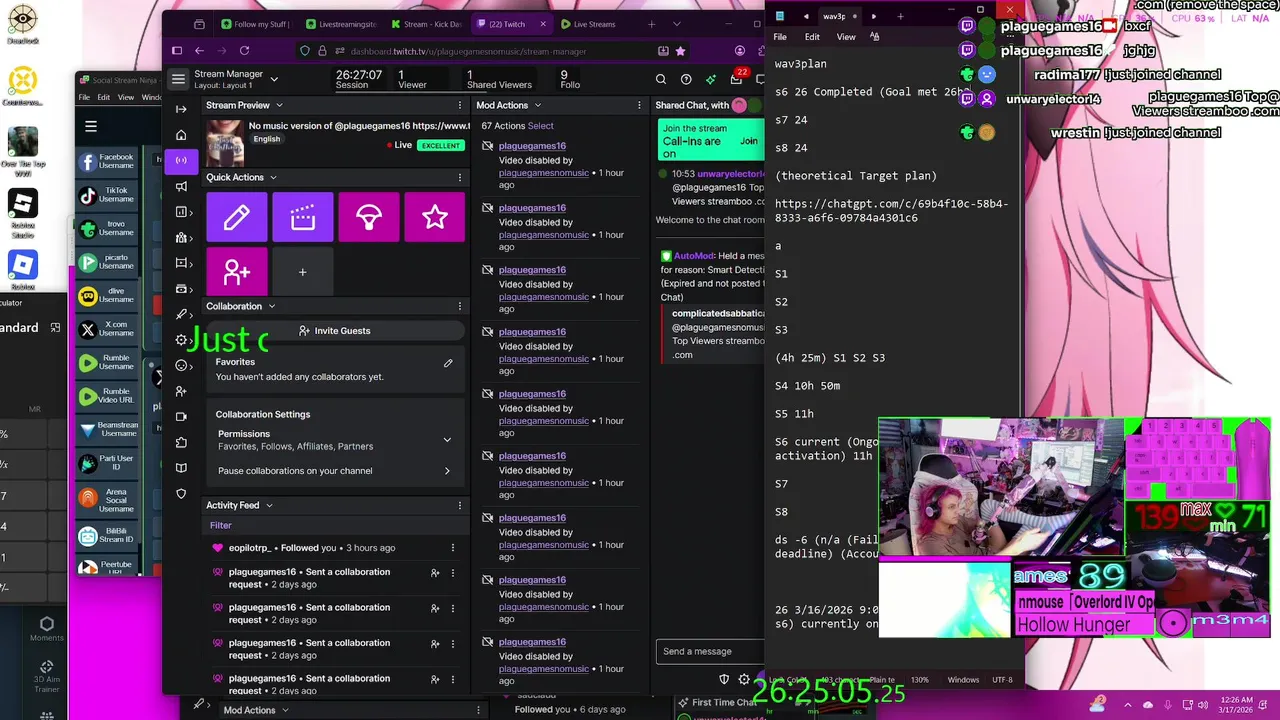Open Notepad View menu
Viewport: 1280px width, 720px height.
coord(846,37)
